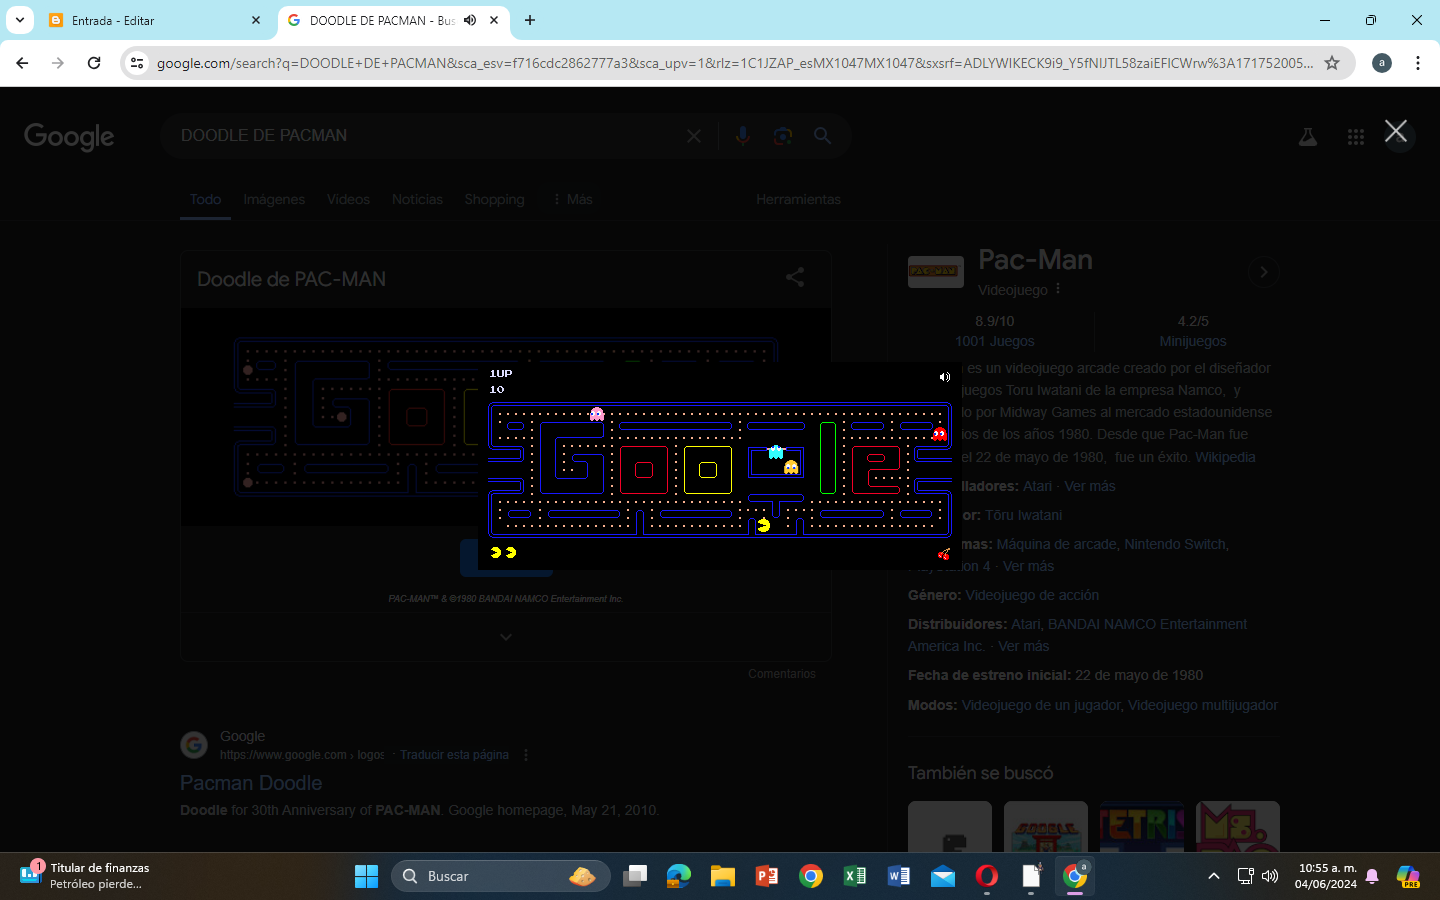
Task: Click the DOODLE DE PACMAN search field
Action: pyautogui.click(x=430, y=136)
